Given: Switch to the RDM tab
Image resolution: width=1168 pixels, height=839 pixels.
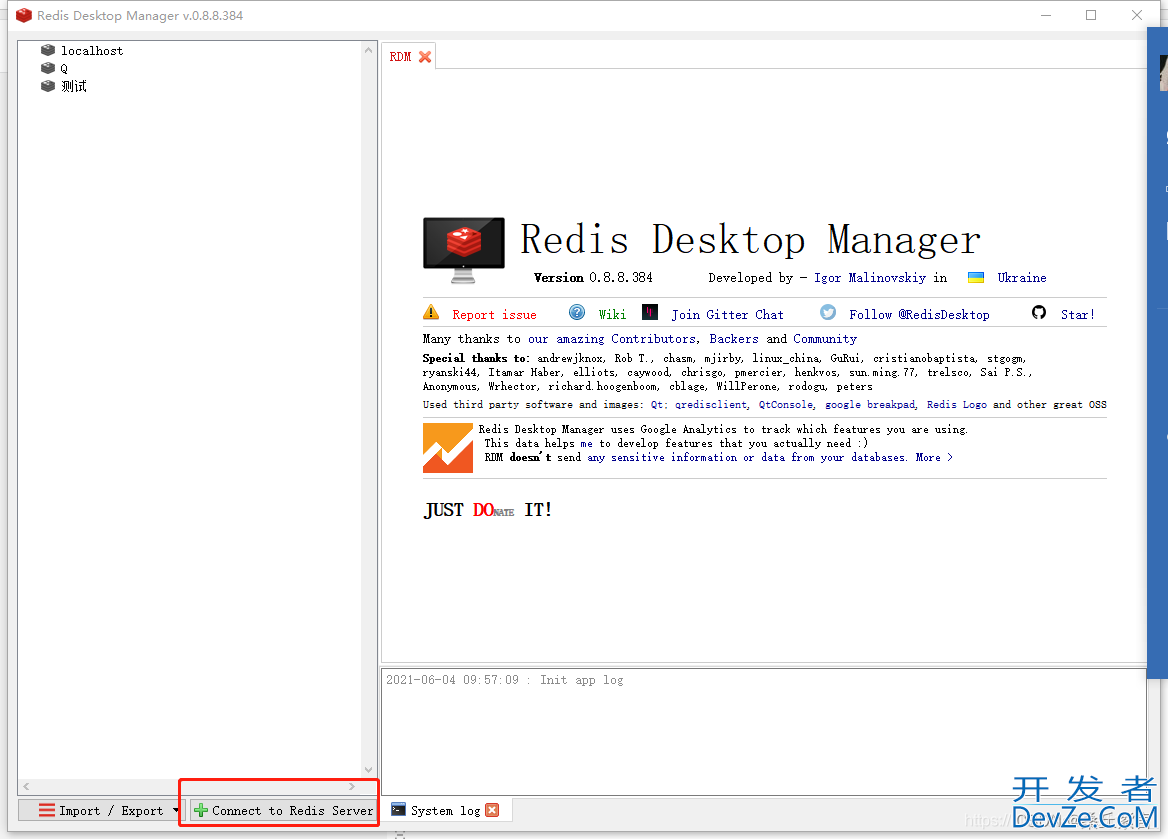Looking at the screenshot, I should tap(400, 57).
